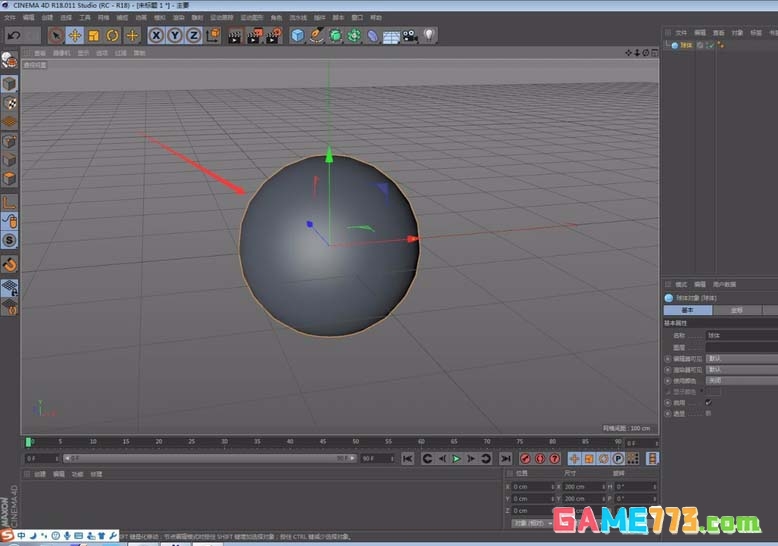
Task: Toggle the enabled checkbox in basic attributes
Action: [x=708, y=402]
